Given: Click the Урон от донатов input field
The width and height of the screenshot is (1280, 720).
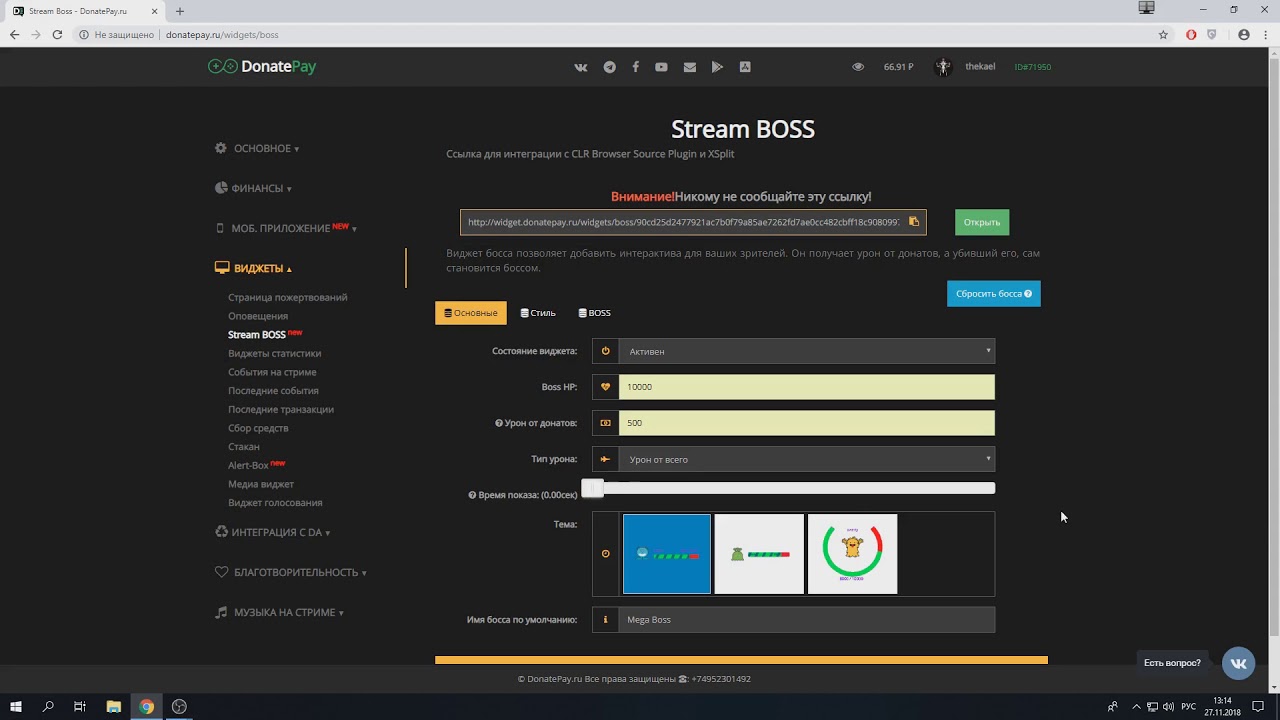Looking at the screenshot, I should [806, 423].
